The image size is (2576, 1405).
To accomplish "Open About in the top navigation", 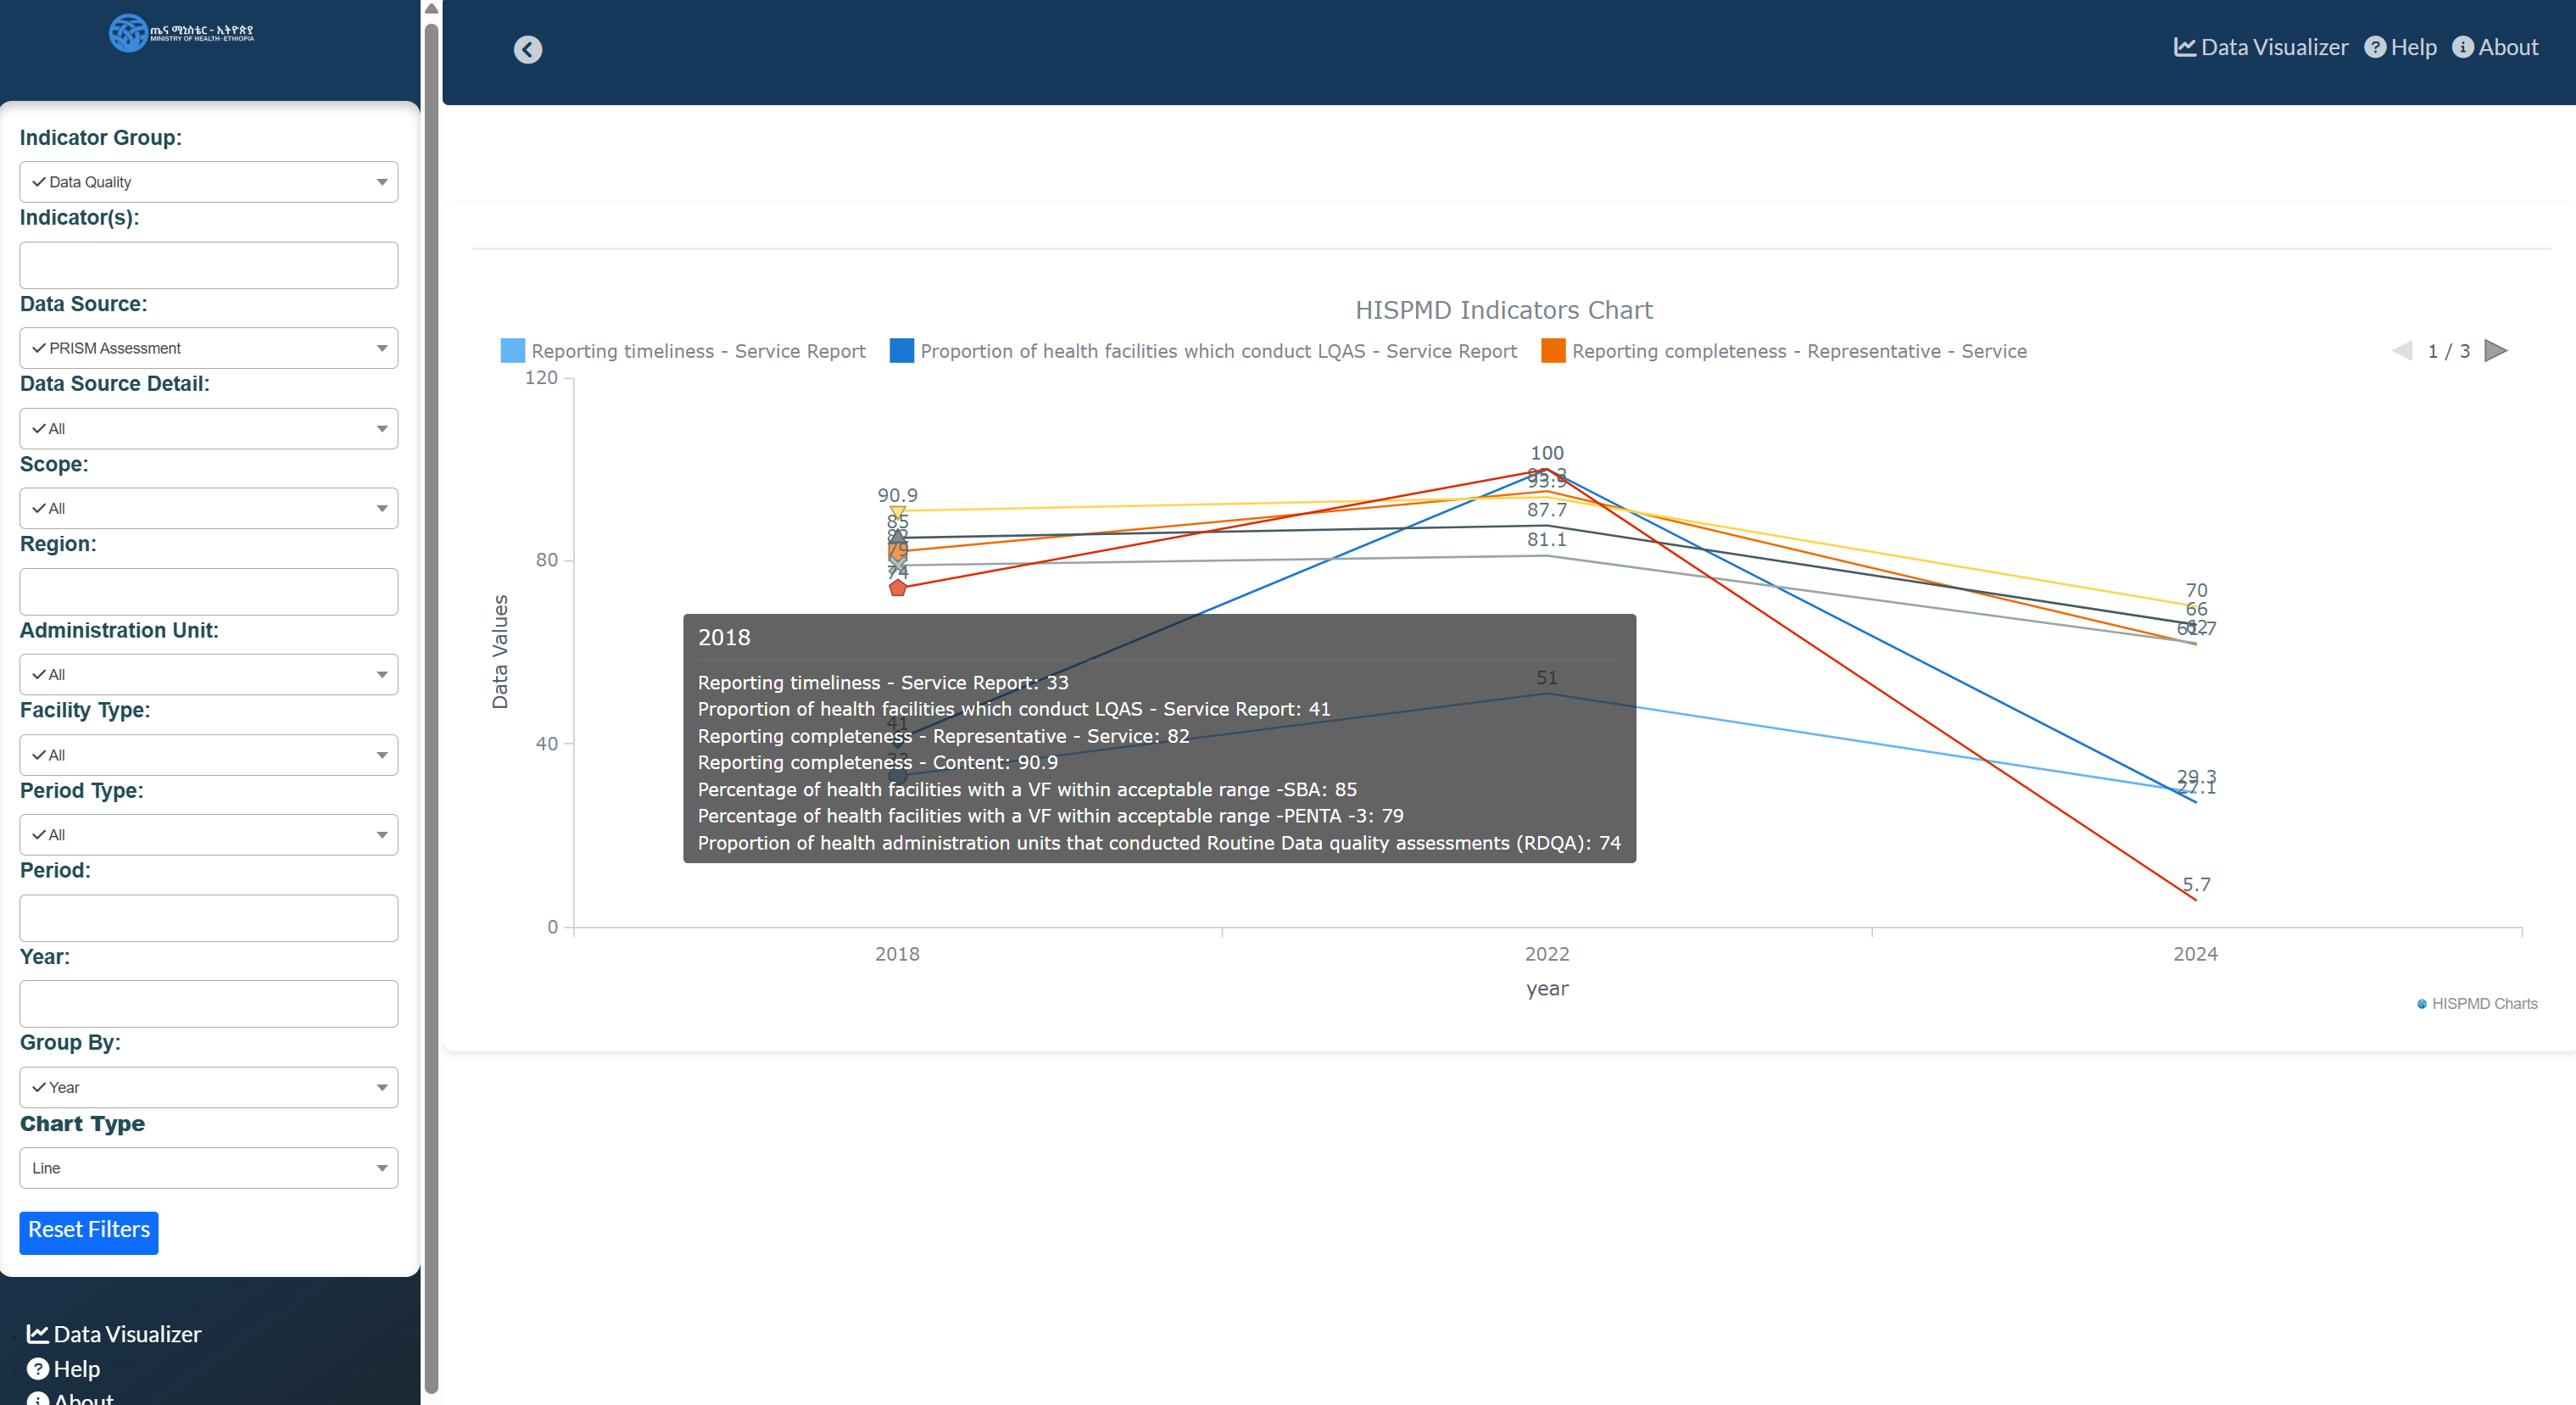I will click(2495, 47).
